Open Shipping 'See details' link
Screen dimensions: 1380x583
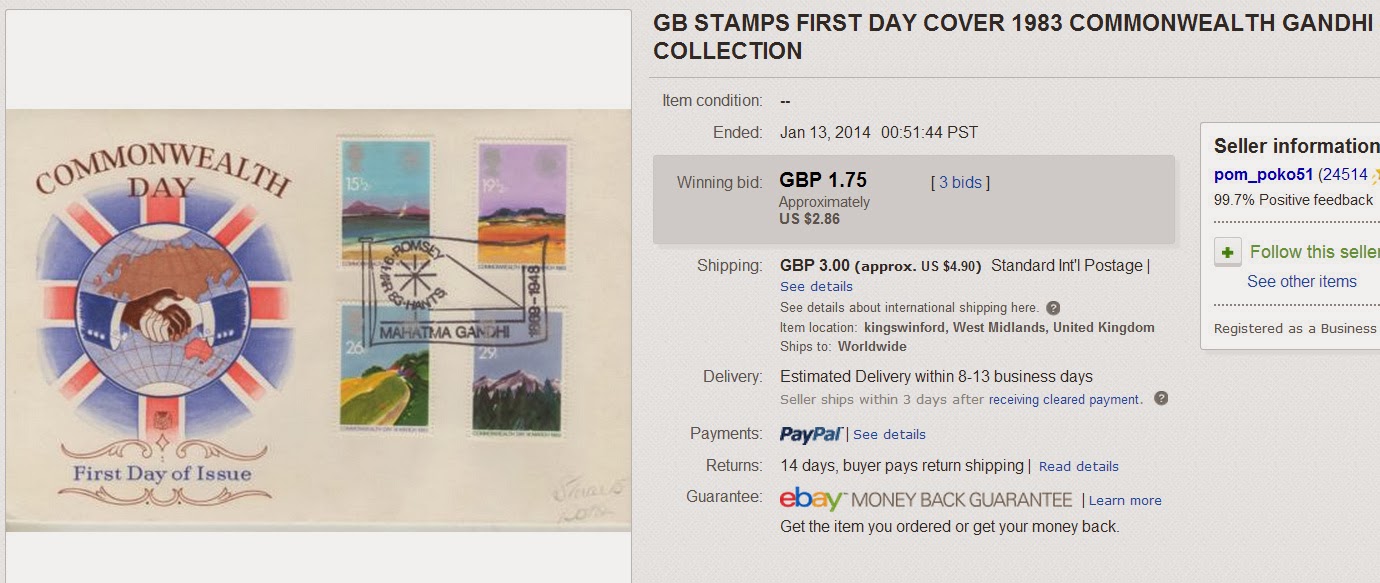pyautogui.click(x=816, y=287)
